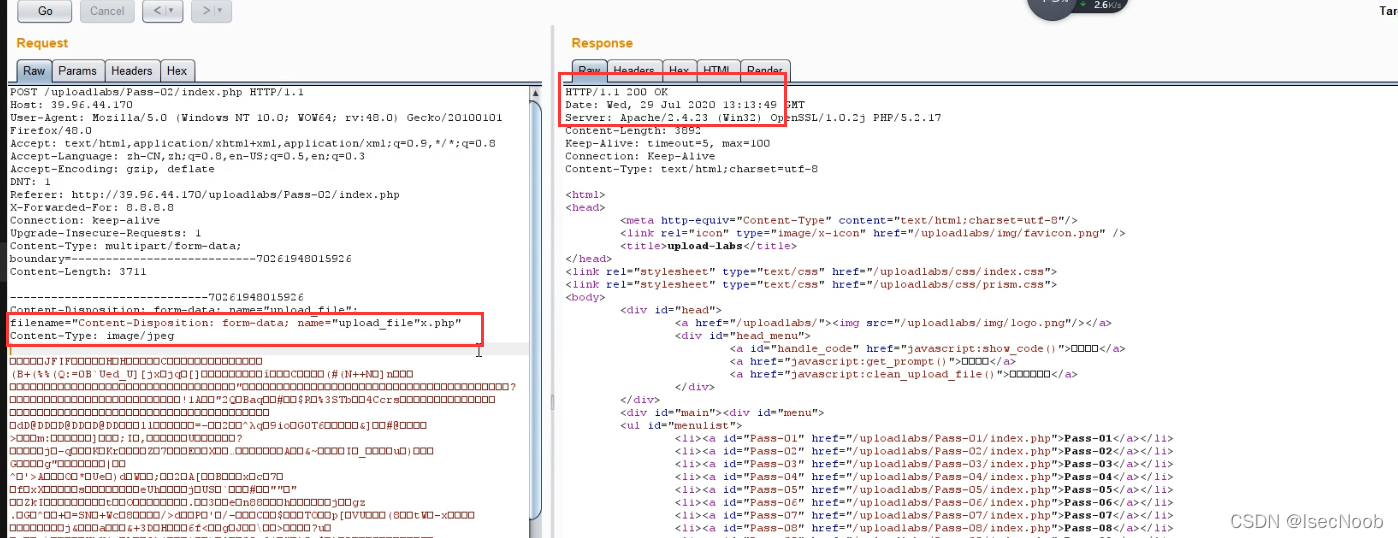Click the Date: Wed, 29 Jul 2020 line
This screenshot has width=1398, height=538.
point(685,104)
